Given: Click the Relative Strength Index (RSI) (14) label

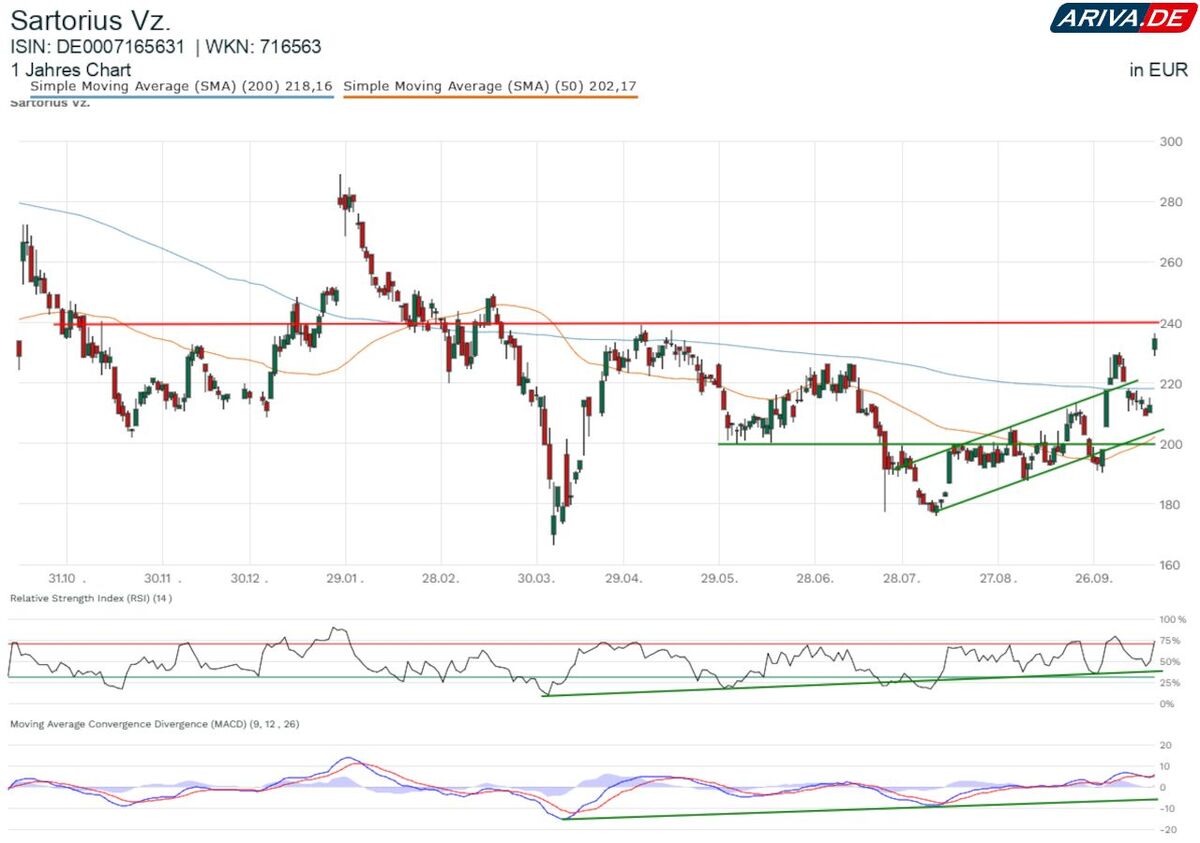Looking at the screenshot, I should click(91, 598).
